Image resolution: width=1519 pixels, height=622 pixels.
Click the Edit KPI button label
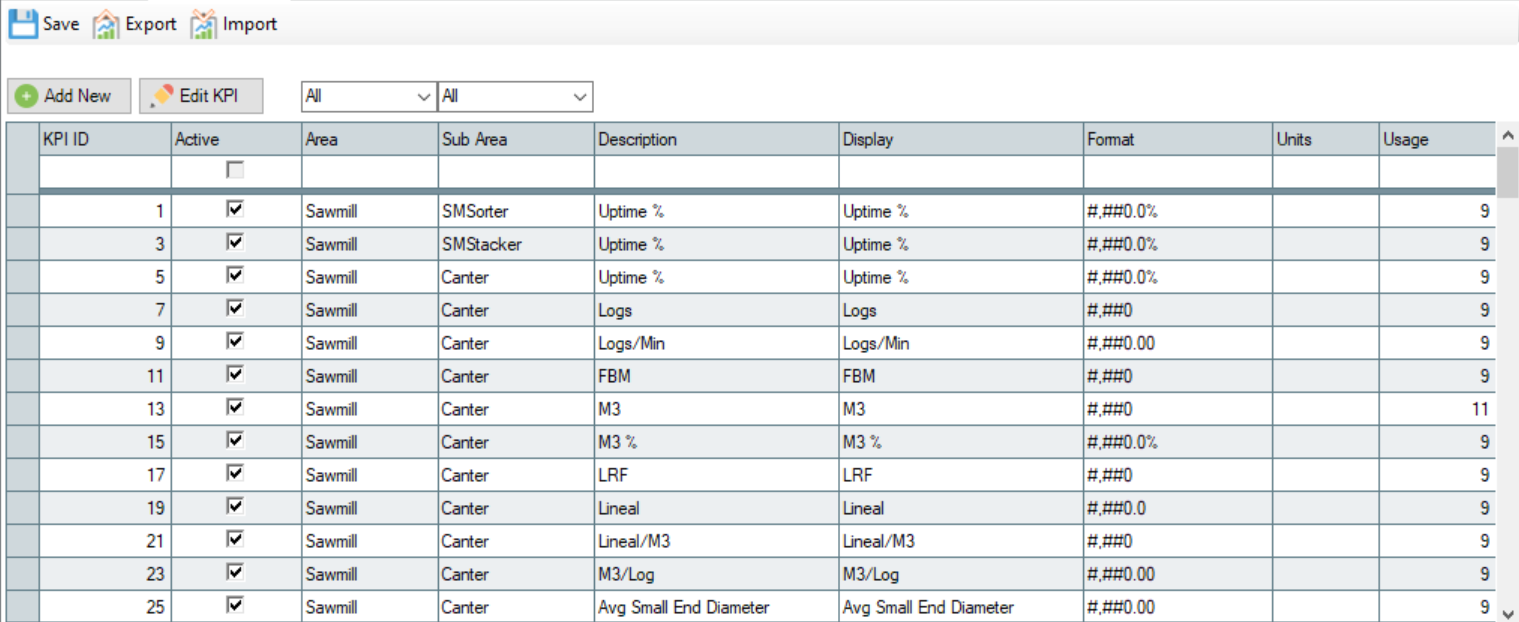(x=208, y=96)
